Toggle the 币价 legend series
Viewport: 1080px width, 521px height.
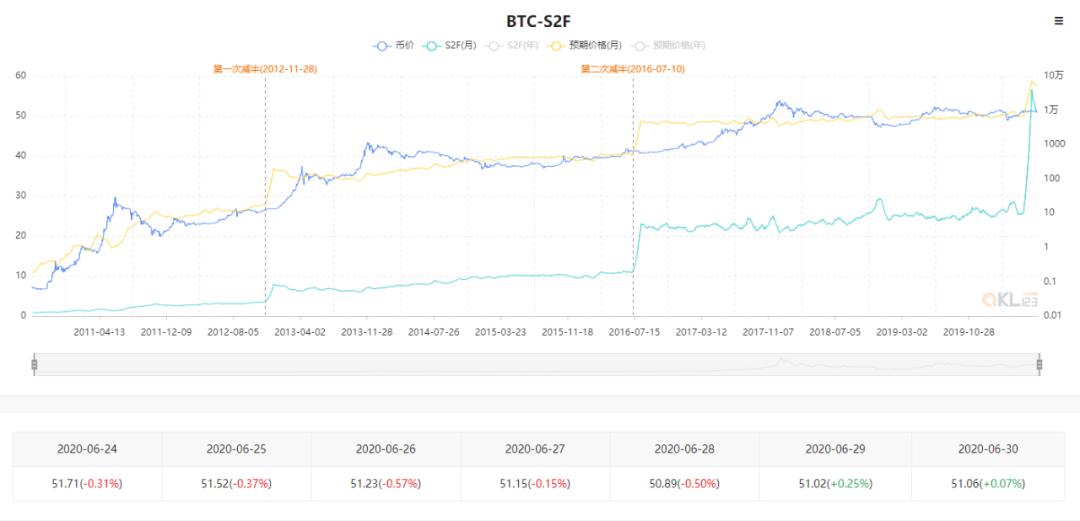pos(393,45)
